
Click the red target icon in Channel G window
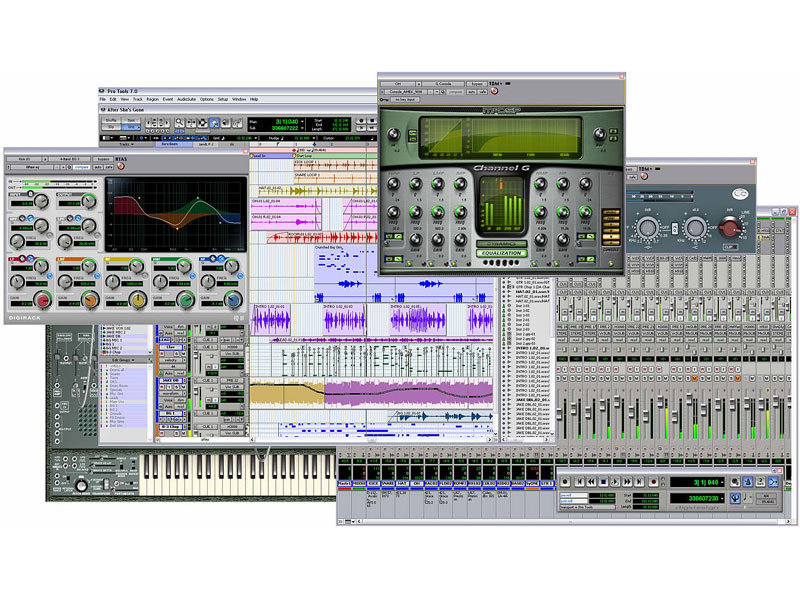494,91
